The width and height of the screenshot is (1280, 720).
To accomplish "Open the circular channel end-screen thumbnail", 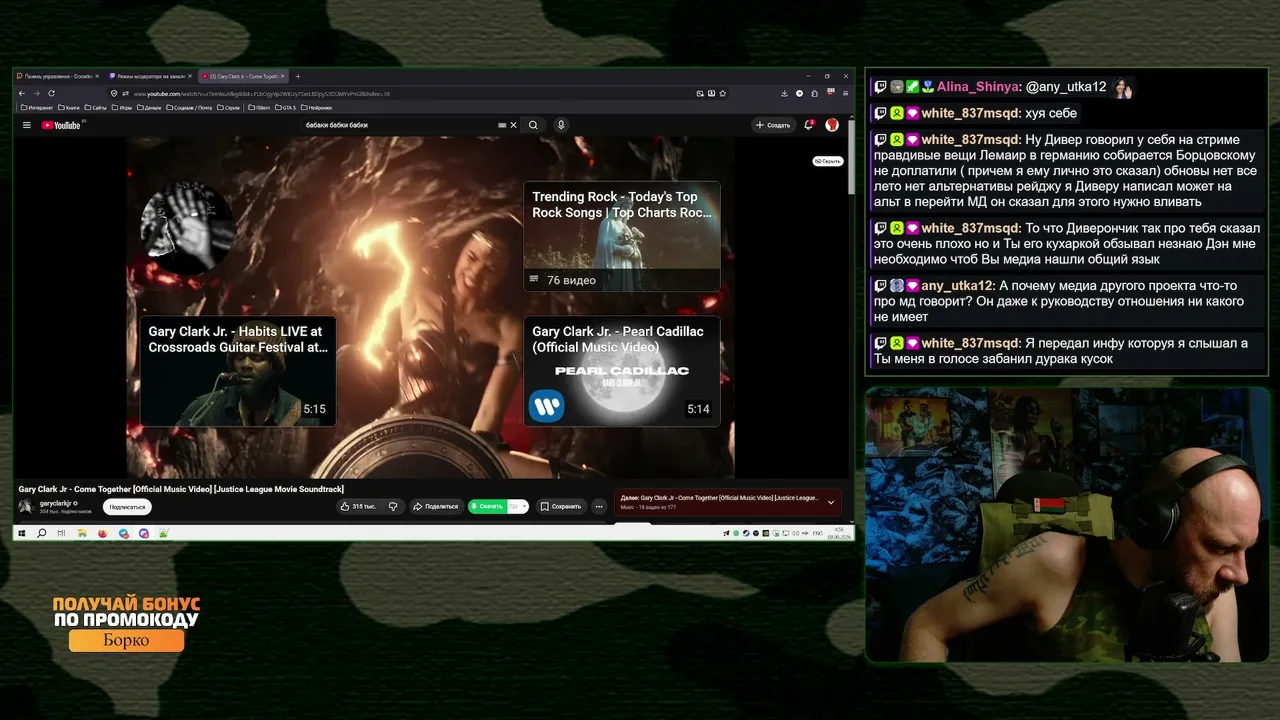I will pyautogui.click(x=188, y=226).
